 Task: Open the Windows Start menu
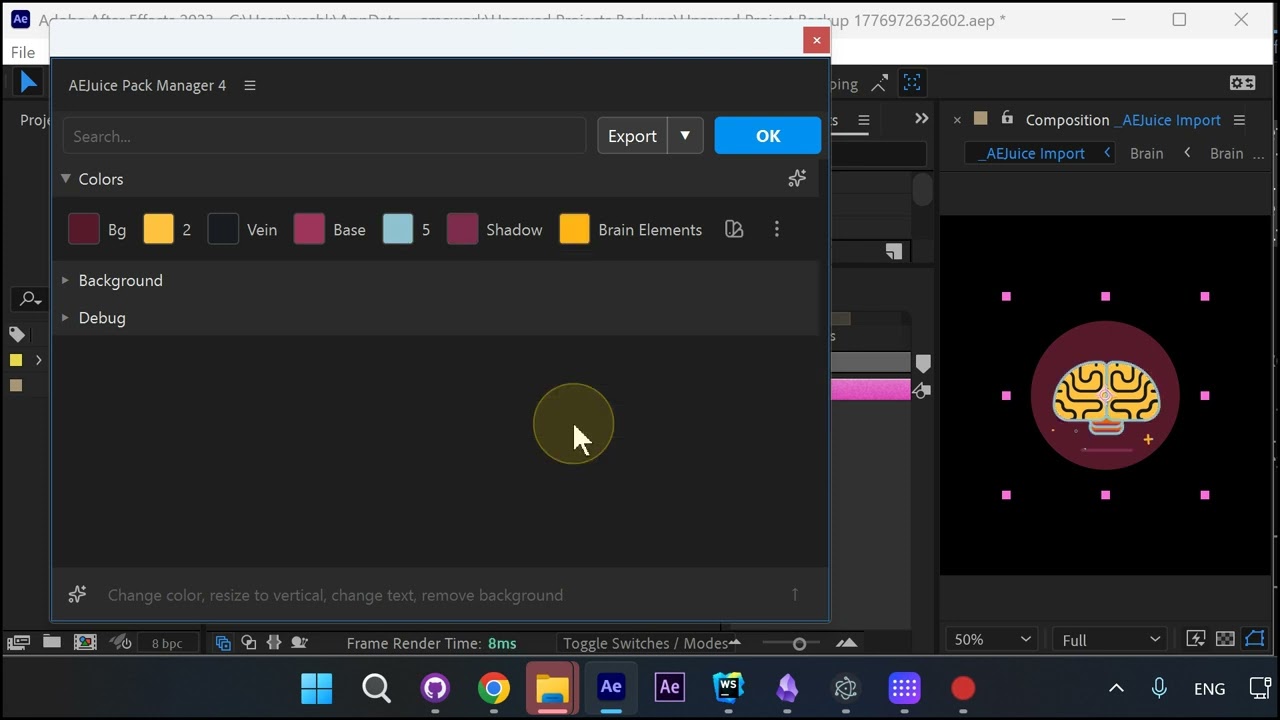pos(317,688)
